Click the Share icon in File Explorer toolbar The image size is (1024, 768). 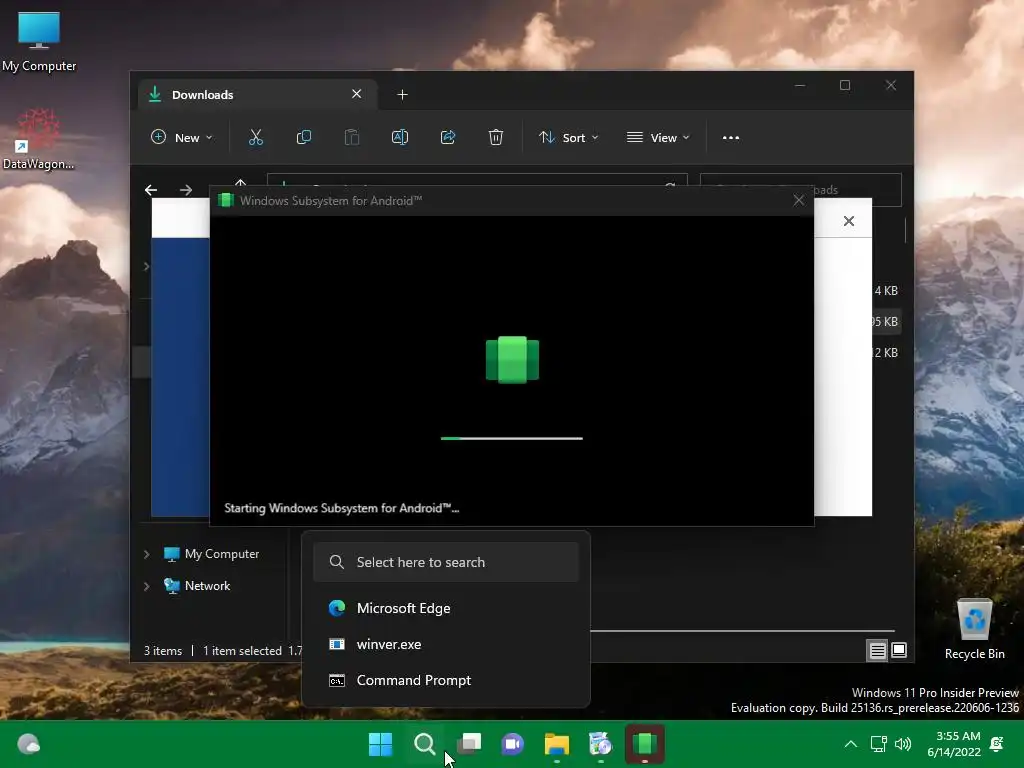point(448,137)
